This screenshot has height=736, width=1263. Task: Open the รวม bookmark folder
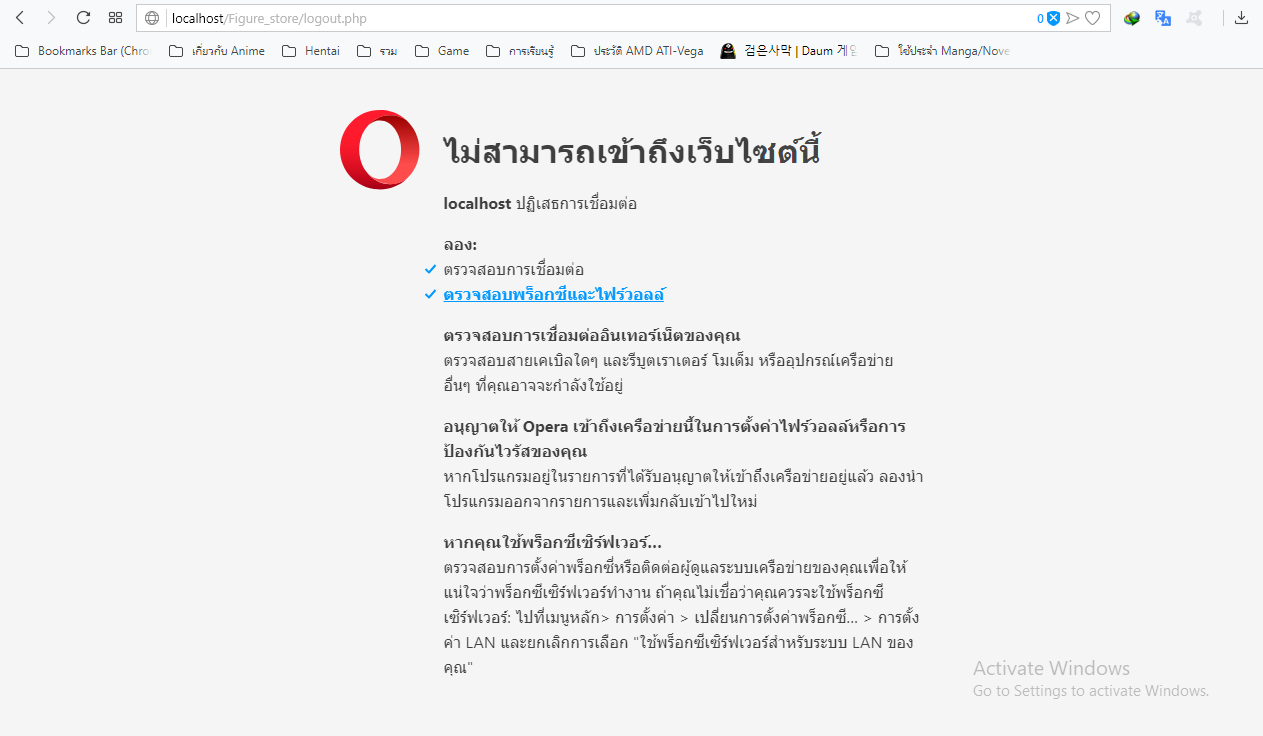[x=377, y=51]
